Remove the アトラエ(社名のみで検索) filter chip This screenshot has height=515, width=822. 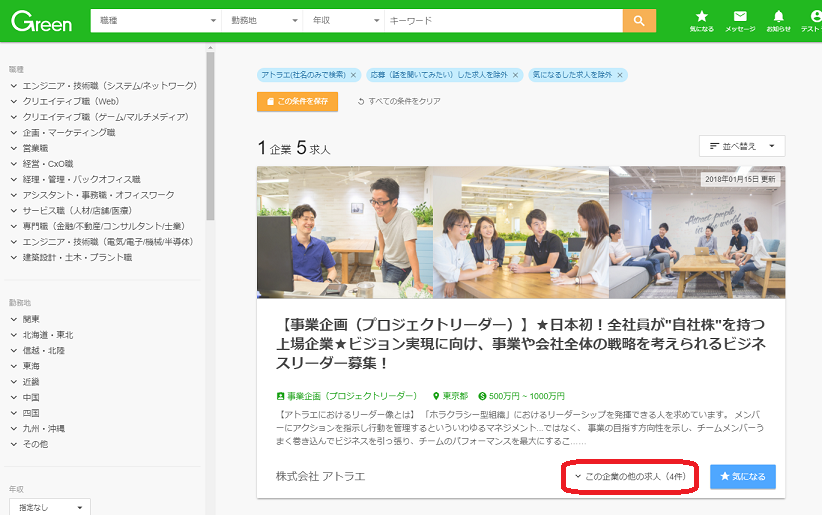(x=353, y=75)
